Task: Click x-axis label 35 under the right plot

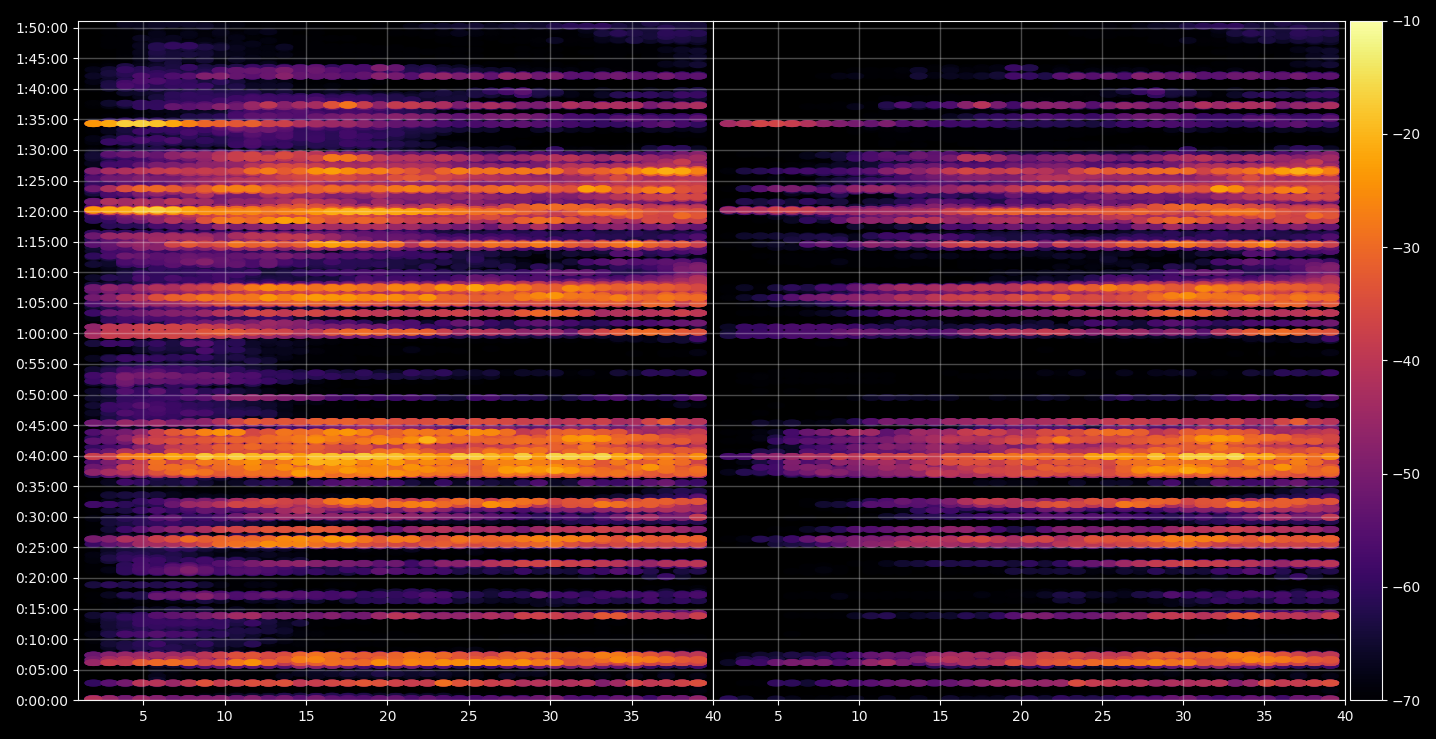Action: [x=1265, y=717]
